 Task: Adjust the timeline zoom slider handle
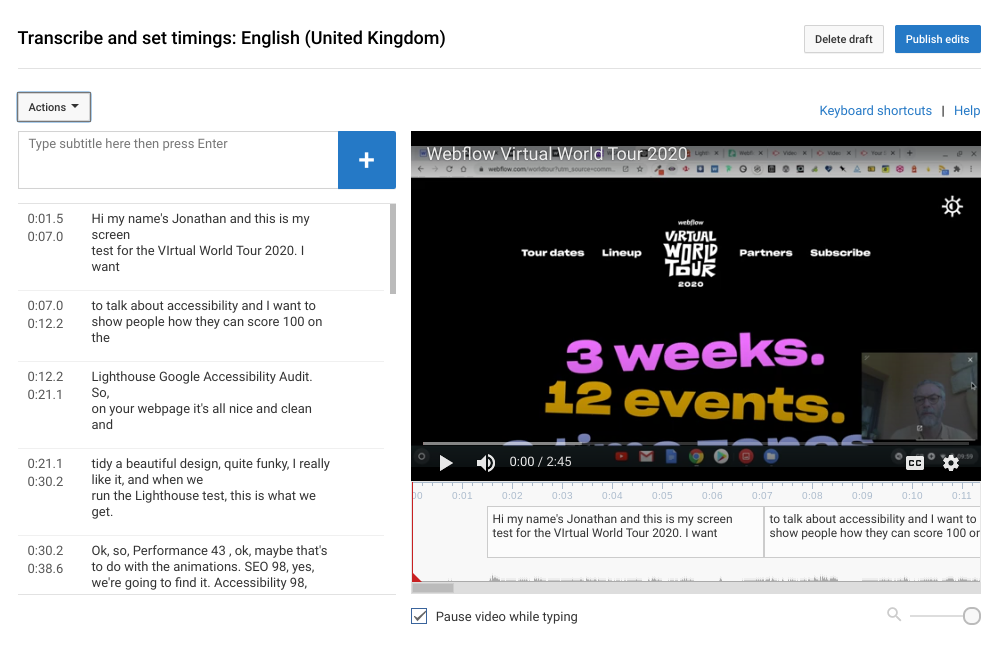pyautogui.click(x=972, y=615)
